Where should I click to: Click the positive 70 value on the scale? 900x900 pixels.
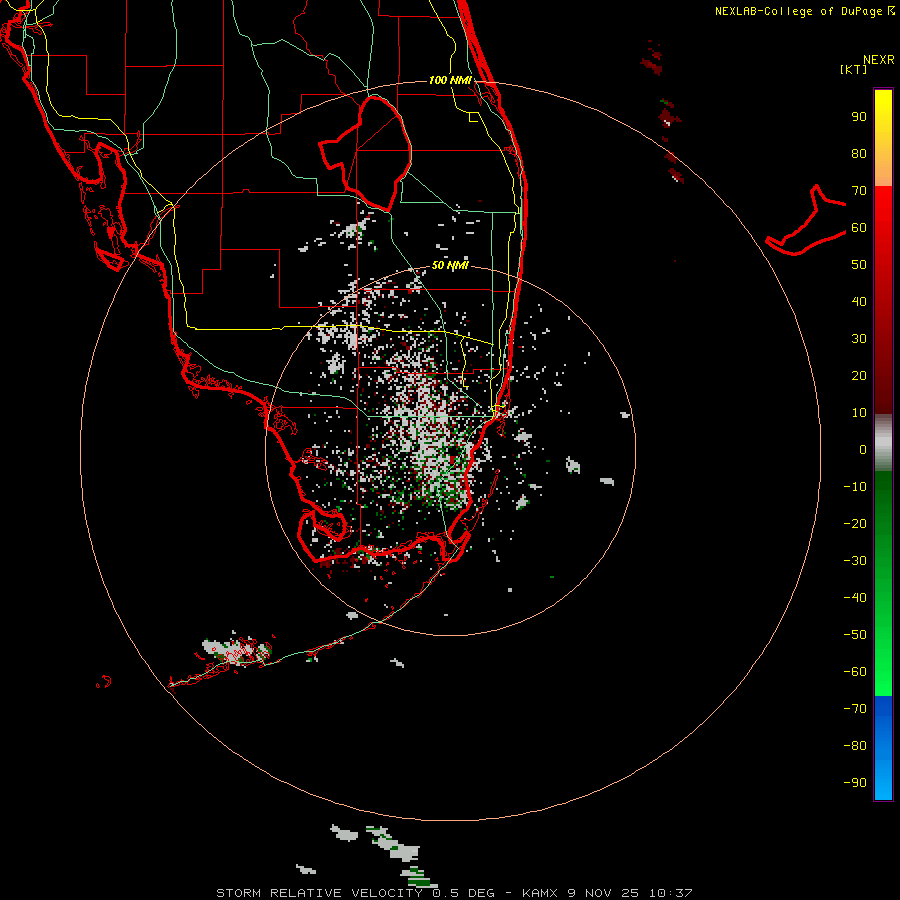(x=859, y=191)
